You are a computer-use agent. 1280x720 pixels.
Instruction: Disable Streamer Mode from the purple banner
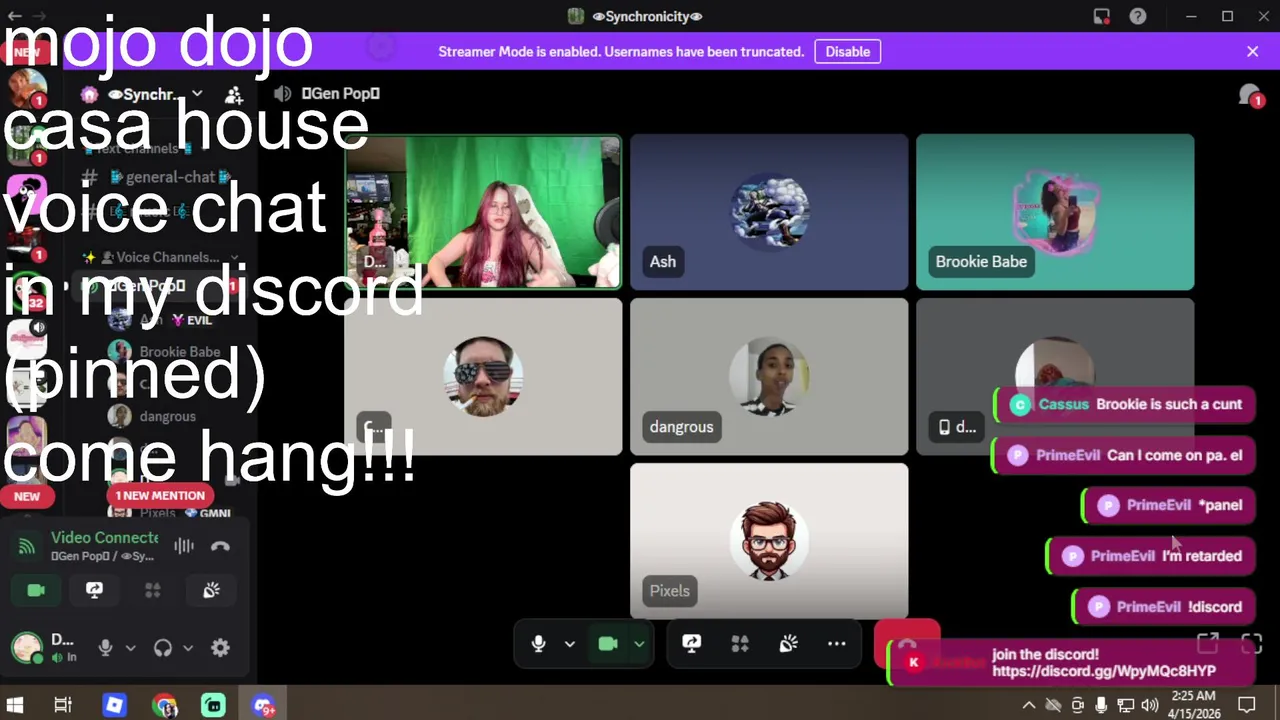[x=847, y=51]
